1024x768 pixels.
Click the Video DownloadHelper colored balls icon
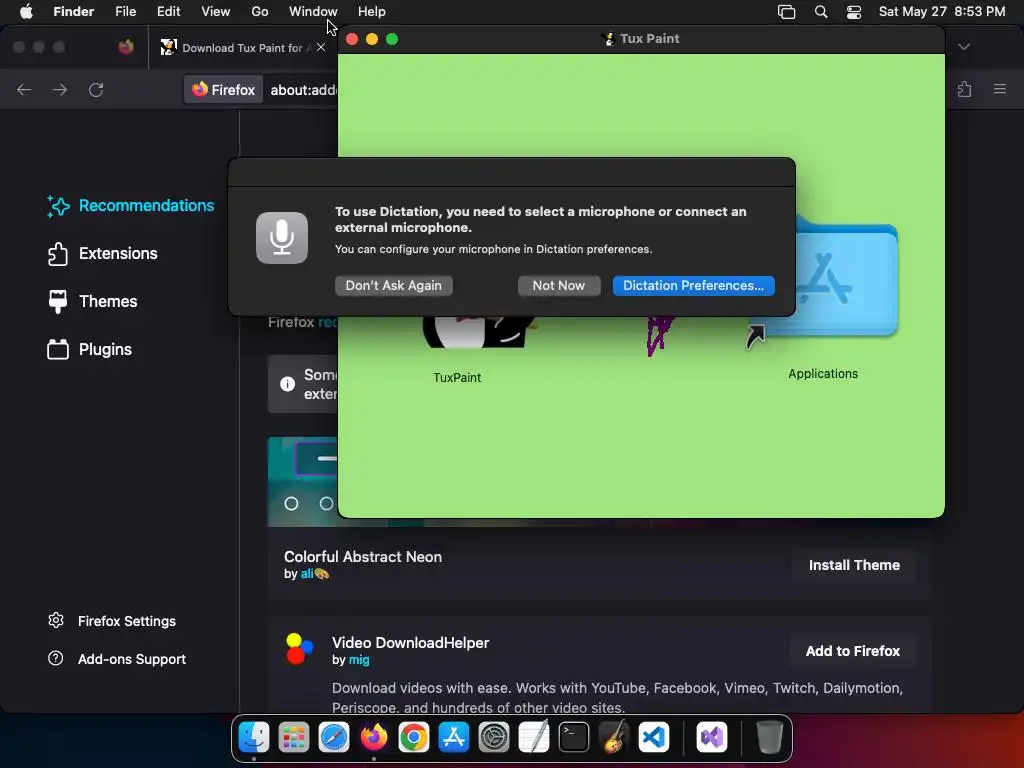tap(299, 648)
